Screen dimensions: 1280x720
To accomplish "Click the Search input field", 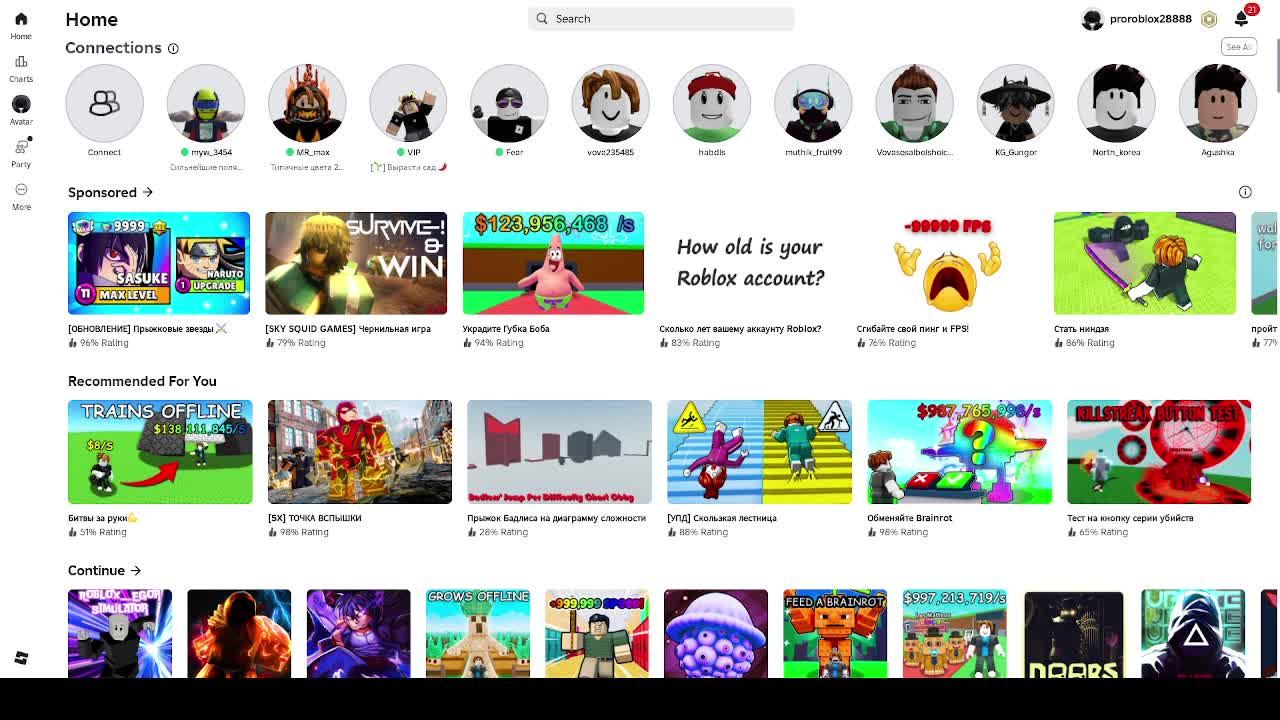I will [x=661, y=18].
